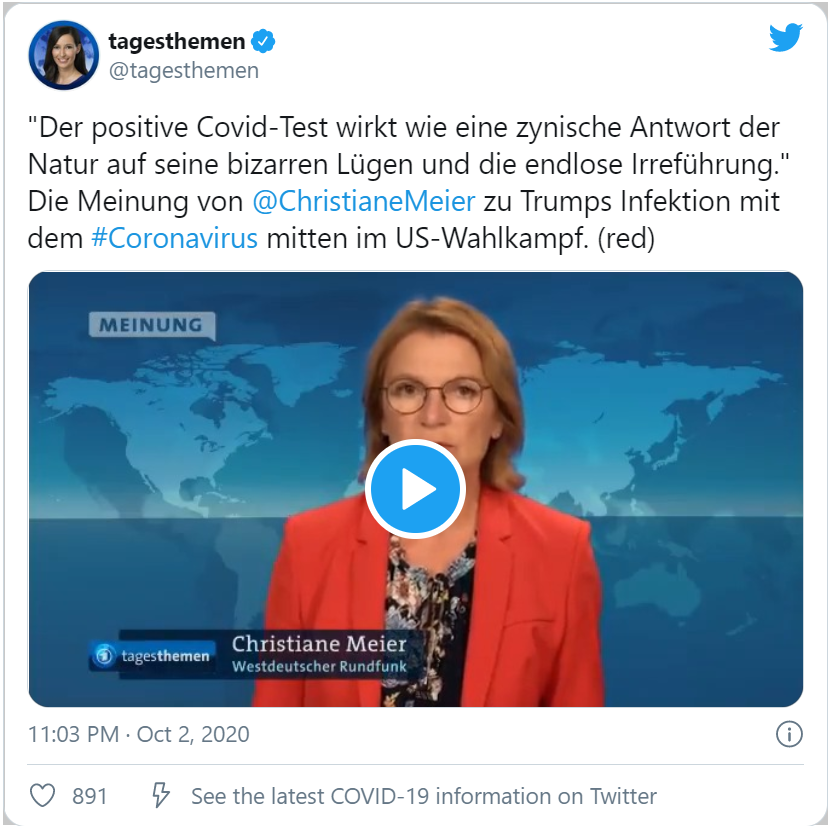Play the embedded video
Screen dimensions: 832x831
coord(415,490)
